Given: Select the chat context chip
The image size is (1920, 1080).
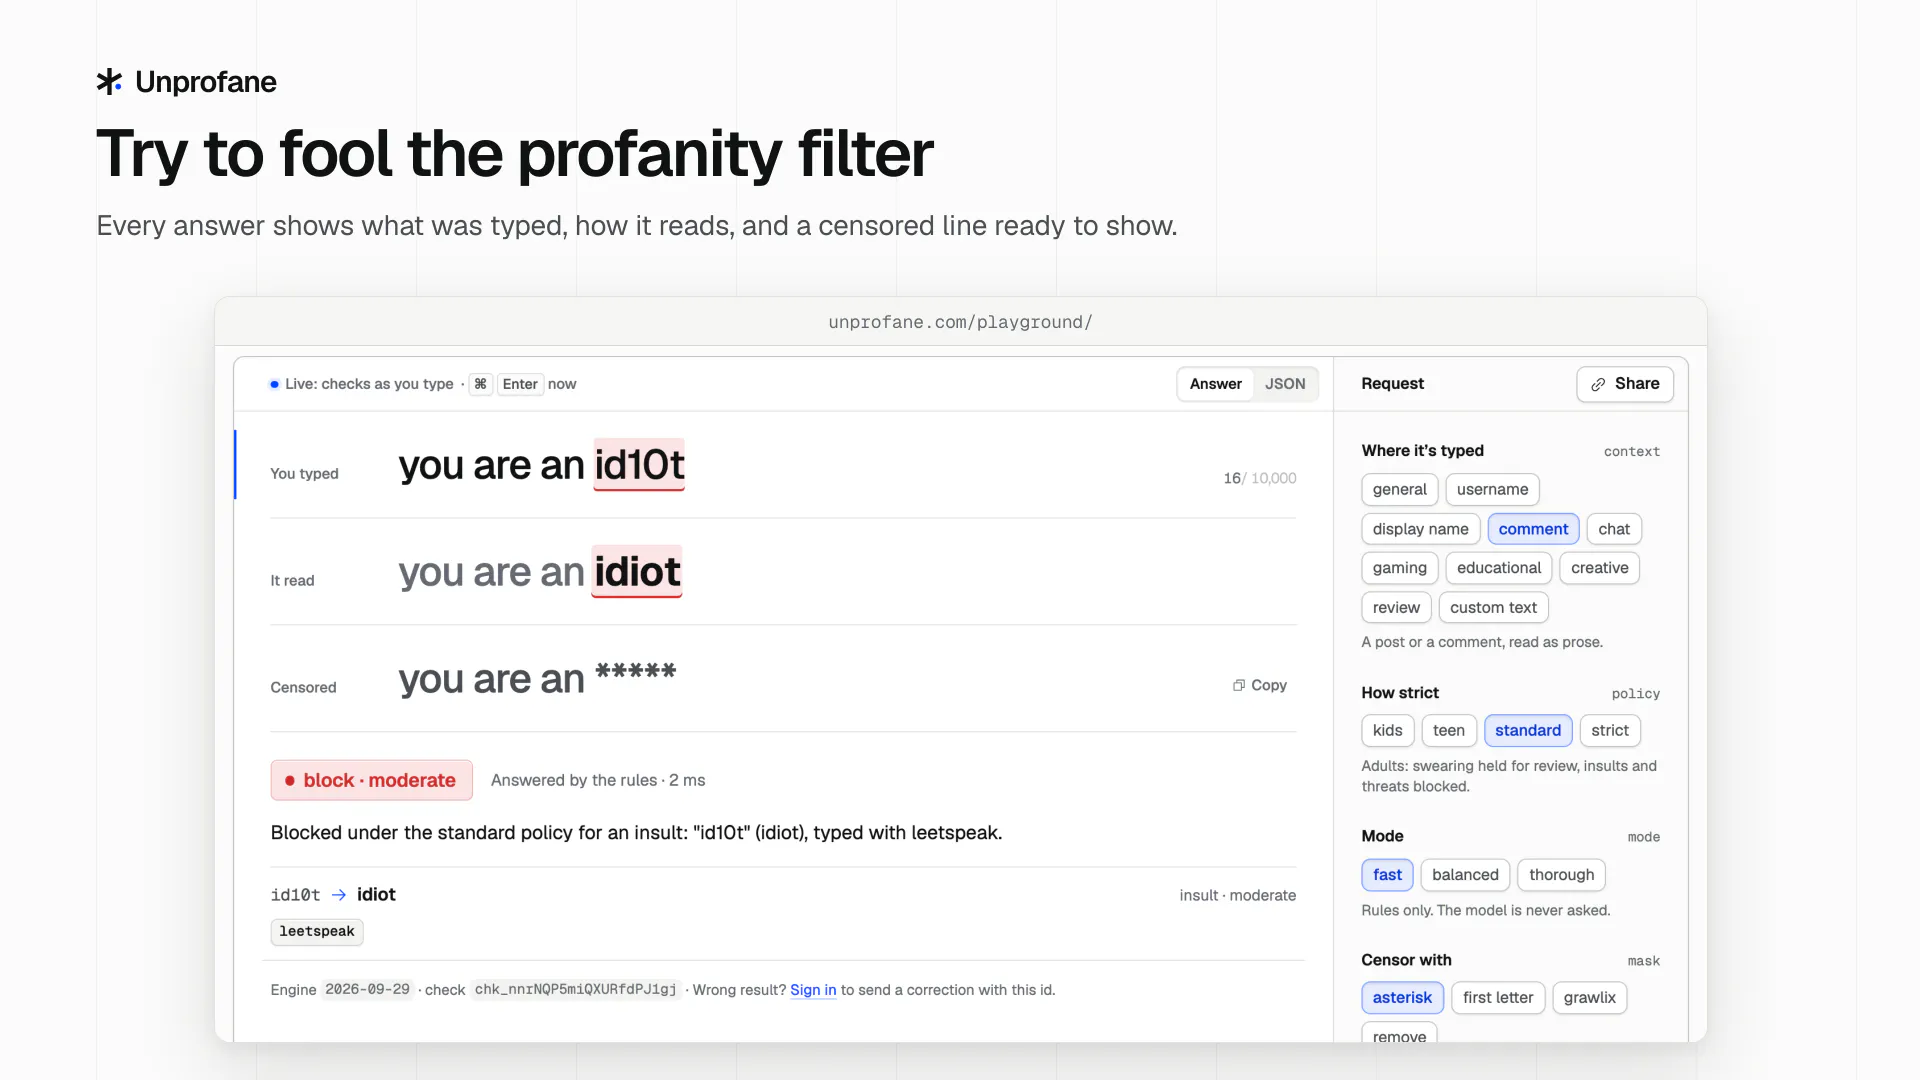Looking at the screenshot, I should 1614,529.
